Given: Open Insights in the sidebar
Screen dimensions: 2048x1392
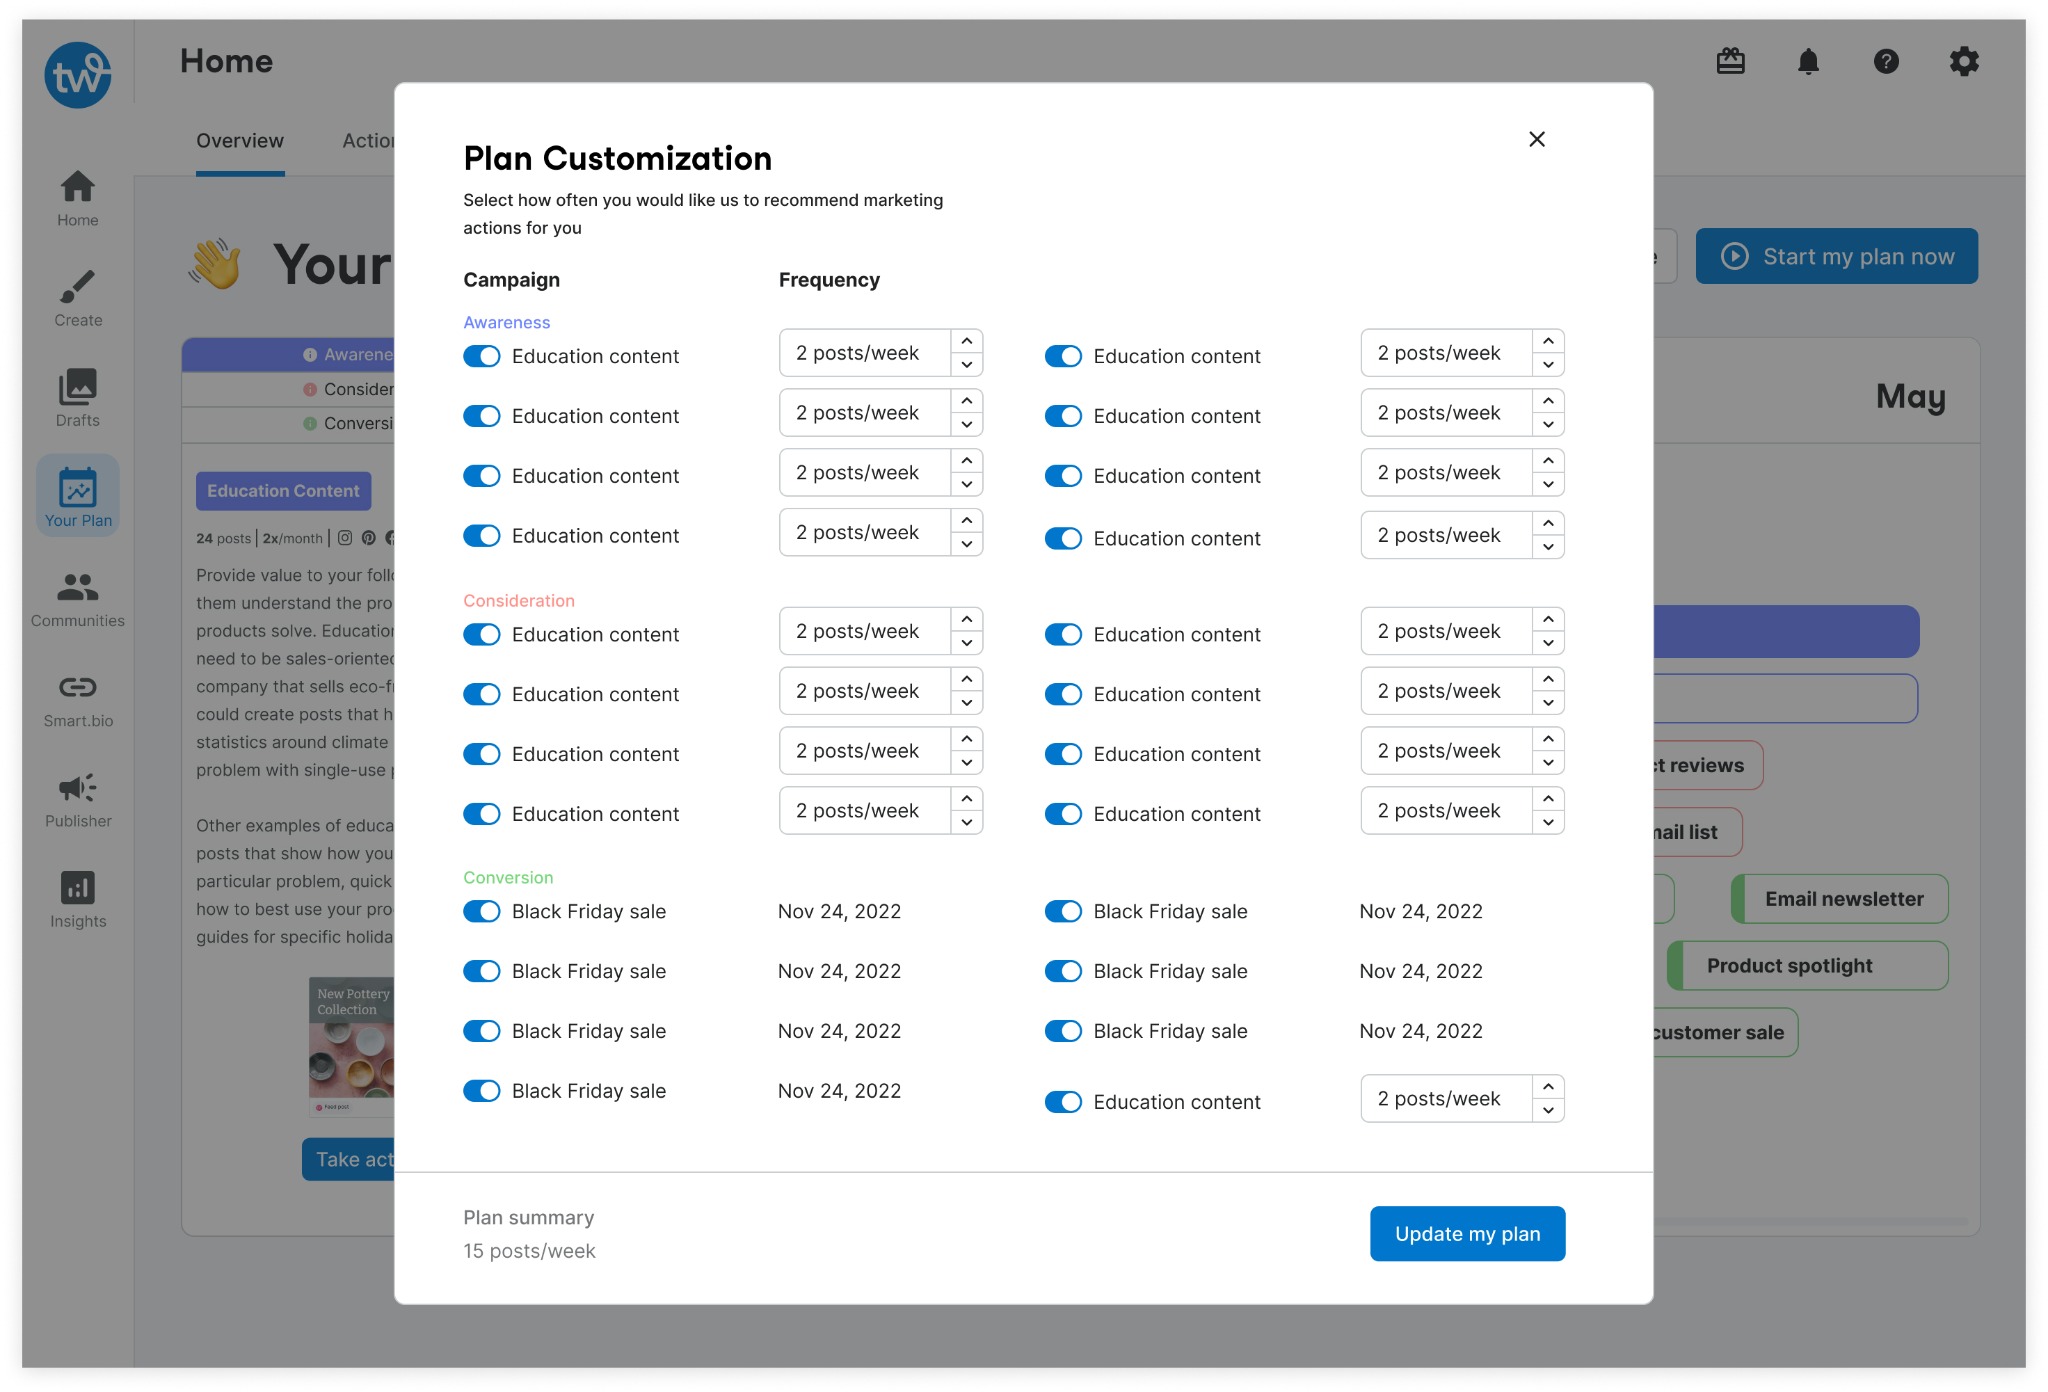Looking at the screenshot, I should (77, 899).
